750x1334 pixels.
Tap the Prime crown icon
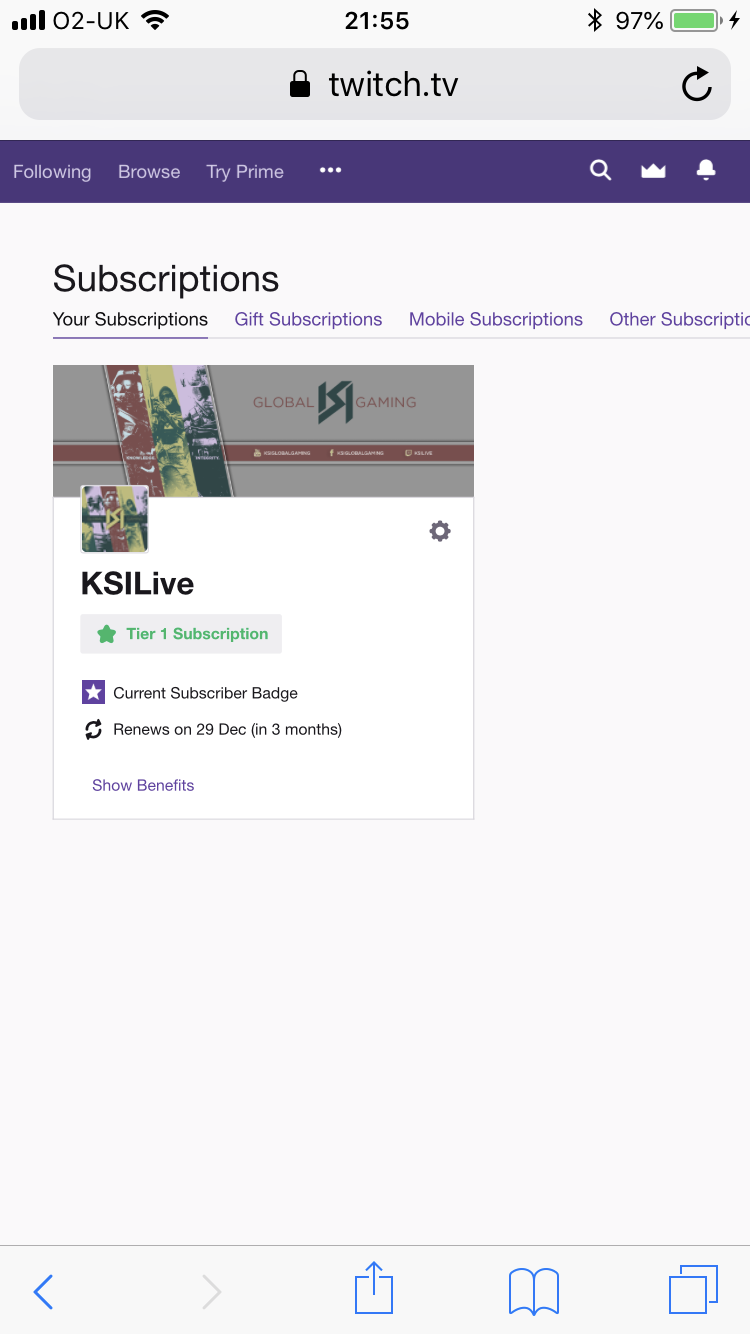653,171
